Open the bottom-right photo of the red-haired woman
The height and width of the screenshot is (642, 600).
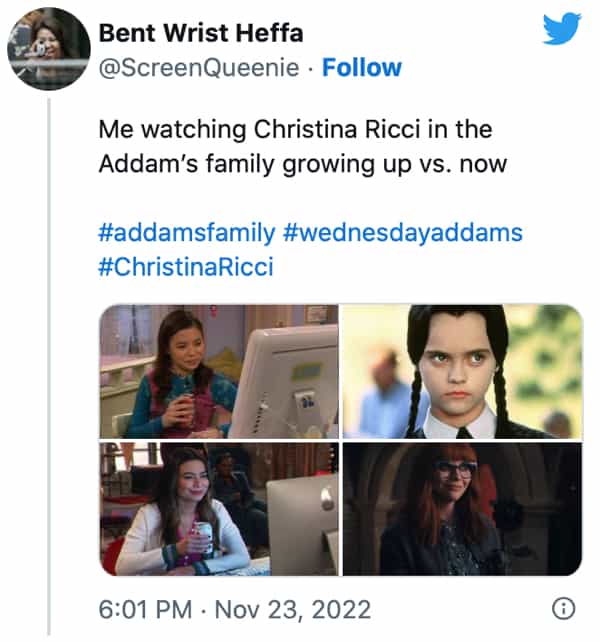462,509
